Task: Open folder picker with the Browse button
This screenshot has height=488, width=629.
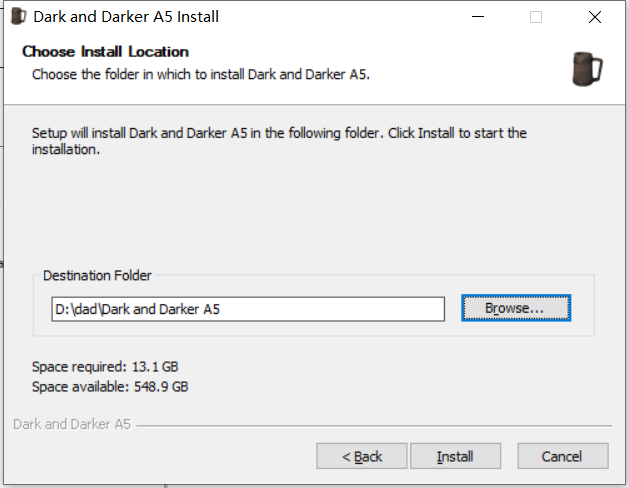Action: click(x=516, y=308)
